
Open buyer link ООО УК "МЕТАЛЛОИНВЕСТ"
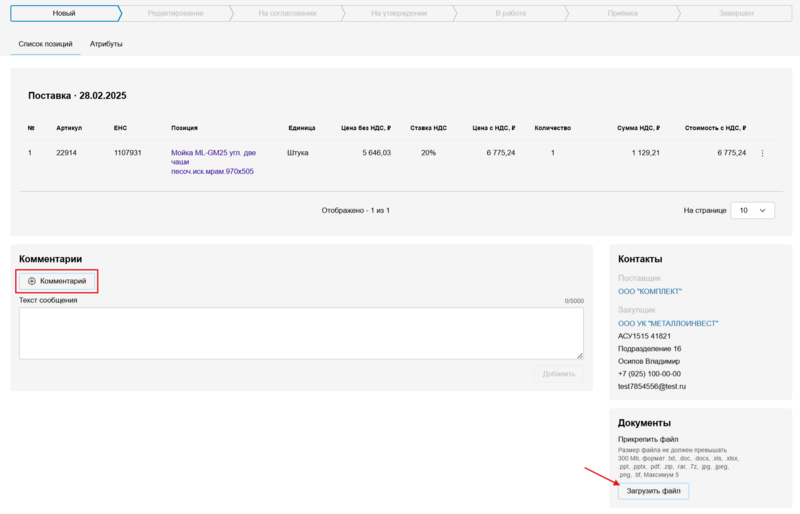tap(668, 323)
